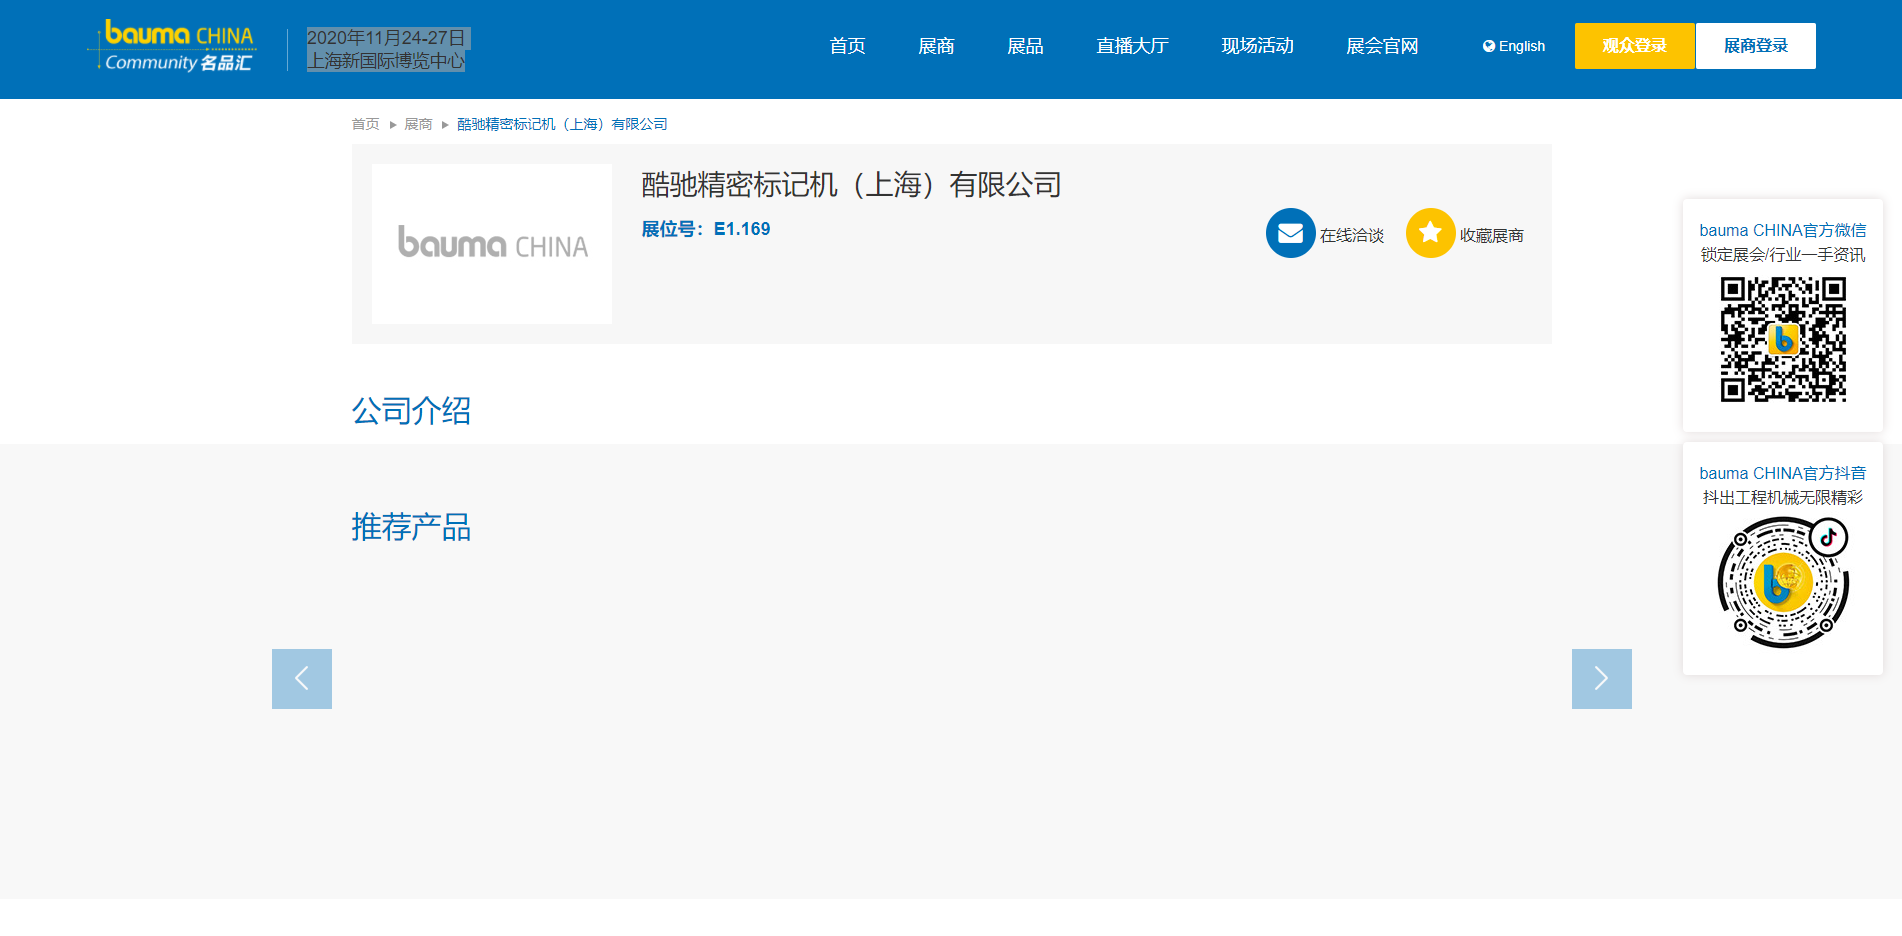The image size is (1902, 936).
Task: Click the 展商 breadcrumb link
Action: point(418,124)
